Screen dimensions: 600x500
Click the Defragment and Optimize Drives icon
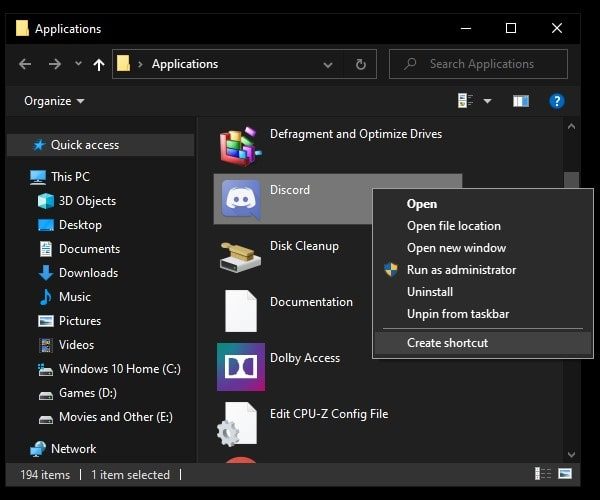tap(241, 147)
